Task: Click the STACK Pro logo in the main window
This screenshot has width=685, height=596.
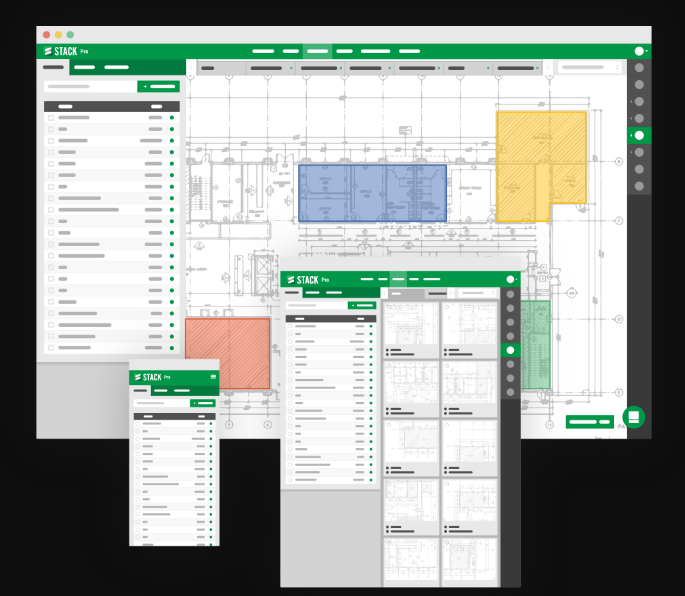Action: [x=66, y=51]
